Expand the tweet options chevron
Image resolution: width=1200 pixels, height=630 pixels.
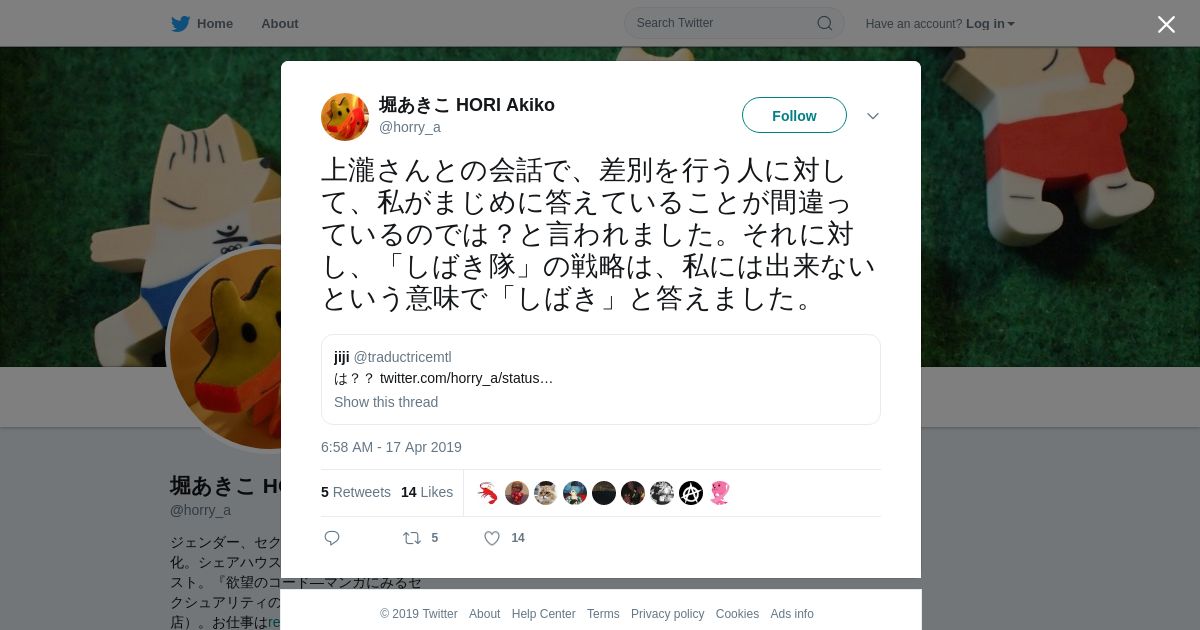[873, 116]
